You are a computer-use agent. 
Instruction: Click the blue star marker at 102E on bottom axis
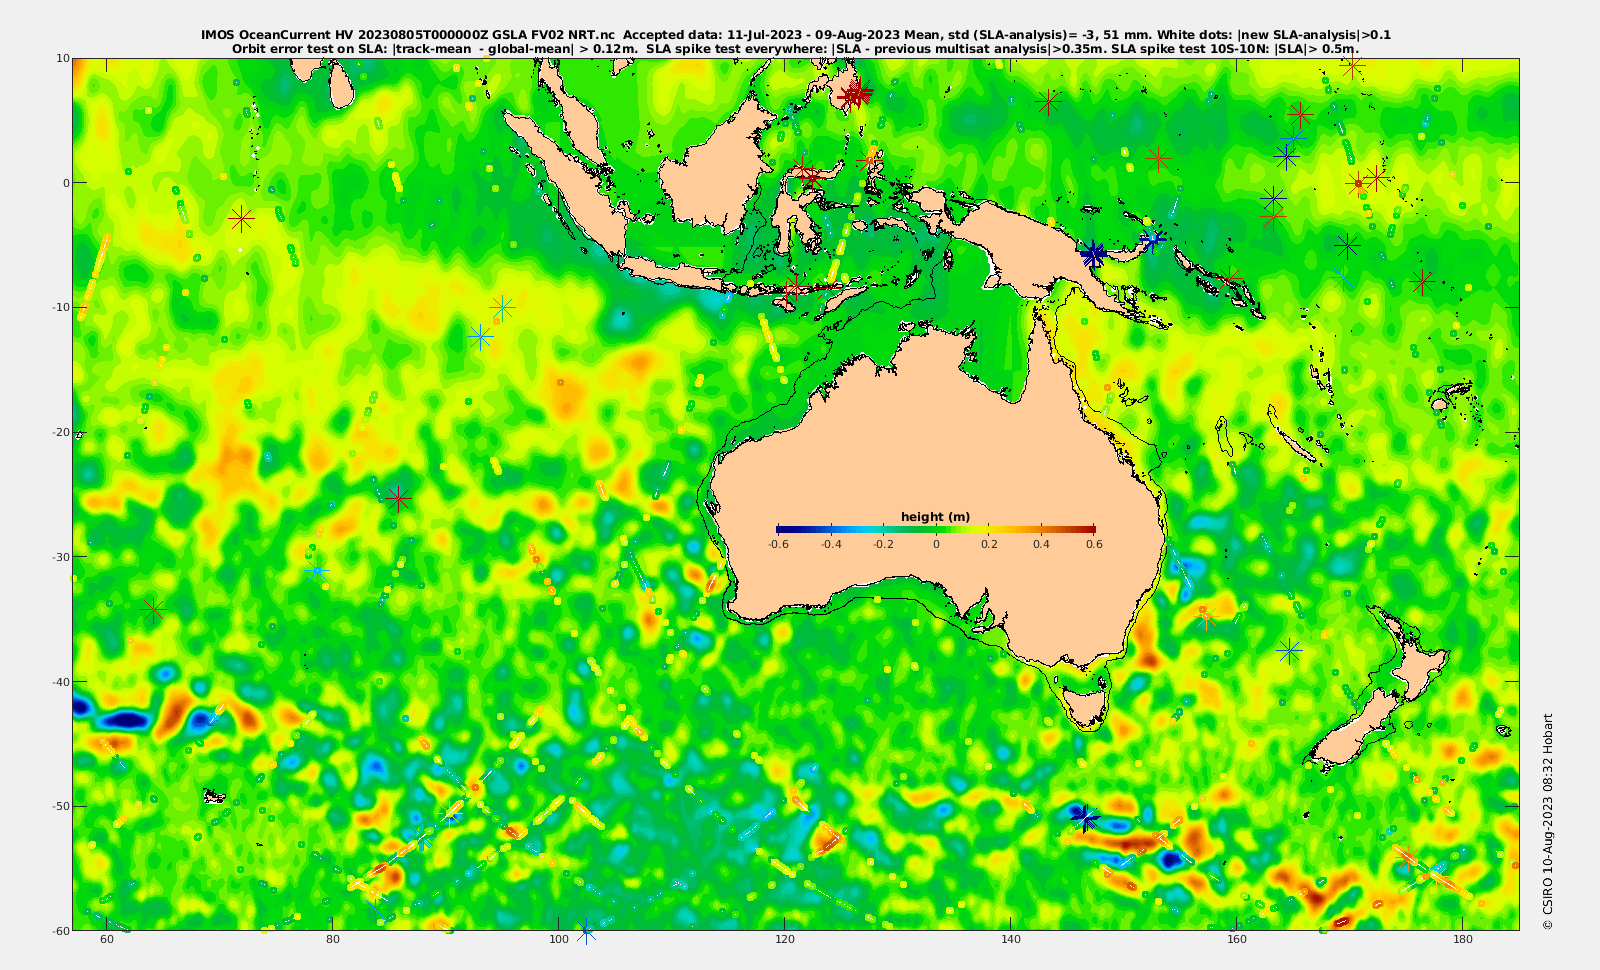coord(586,932)
